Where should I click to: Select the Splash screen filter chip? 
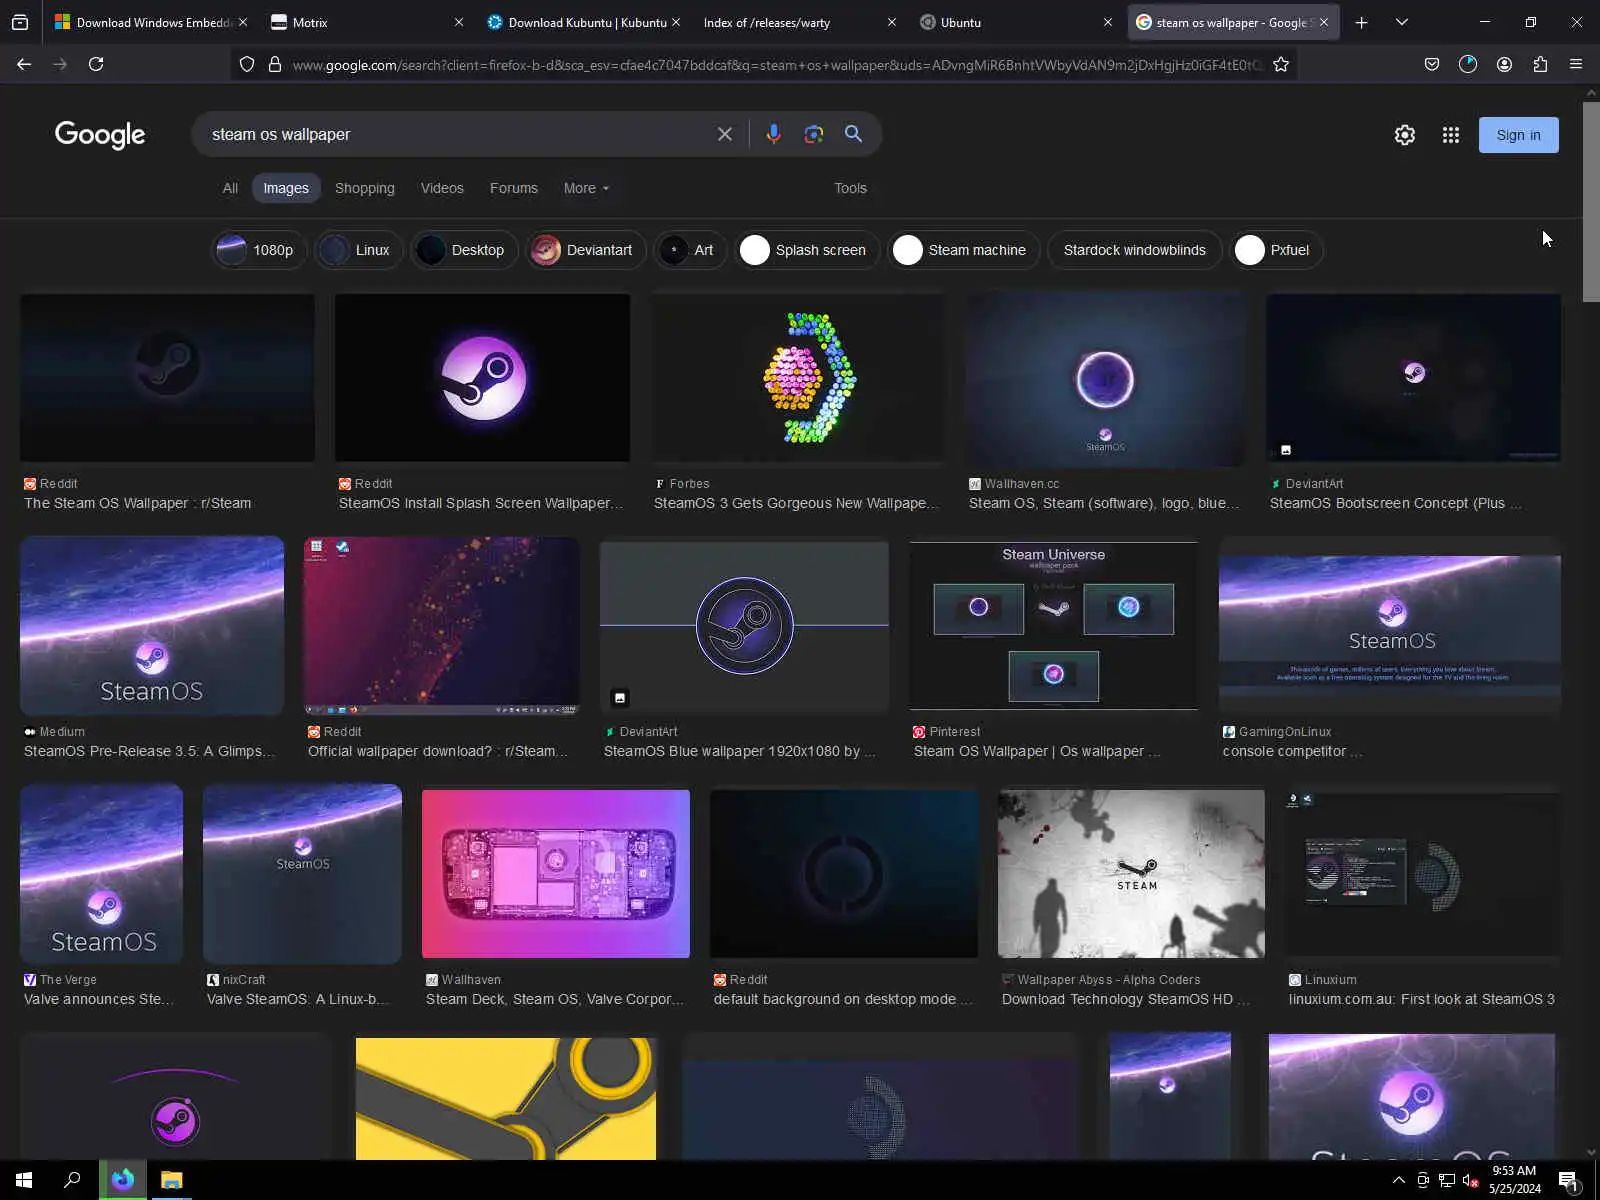coord(808,250)
